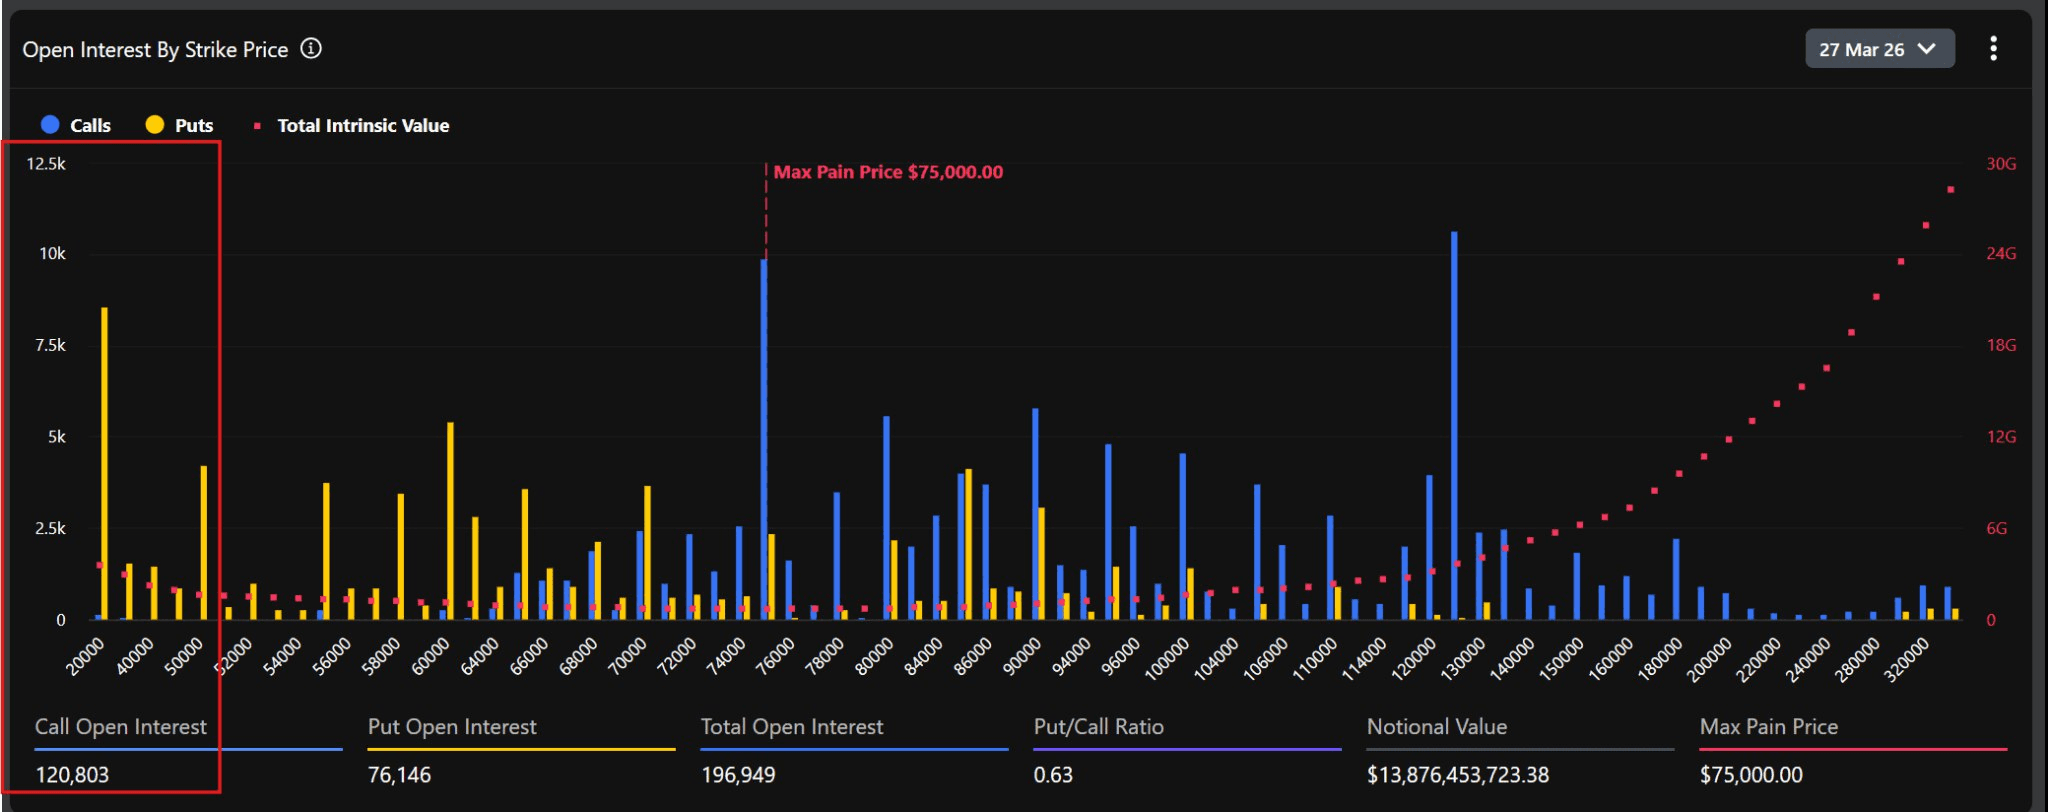
Task: Select the Max Pain Price $75,000.00 chart annotation
Action: 888,172
